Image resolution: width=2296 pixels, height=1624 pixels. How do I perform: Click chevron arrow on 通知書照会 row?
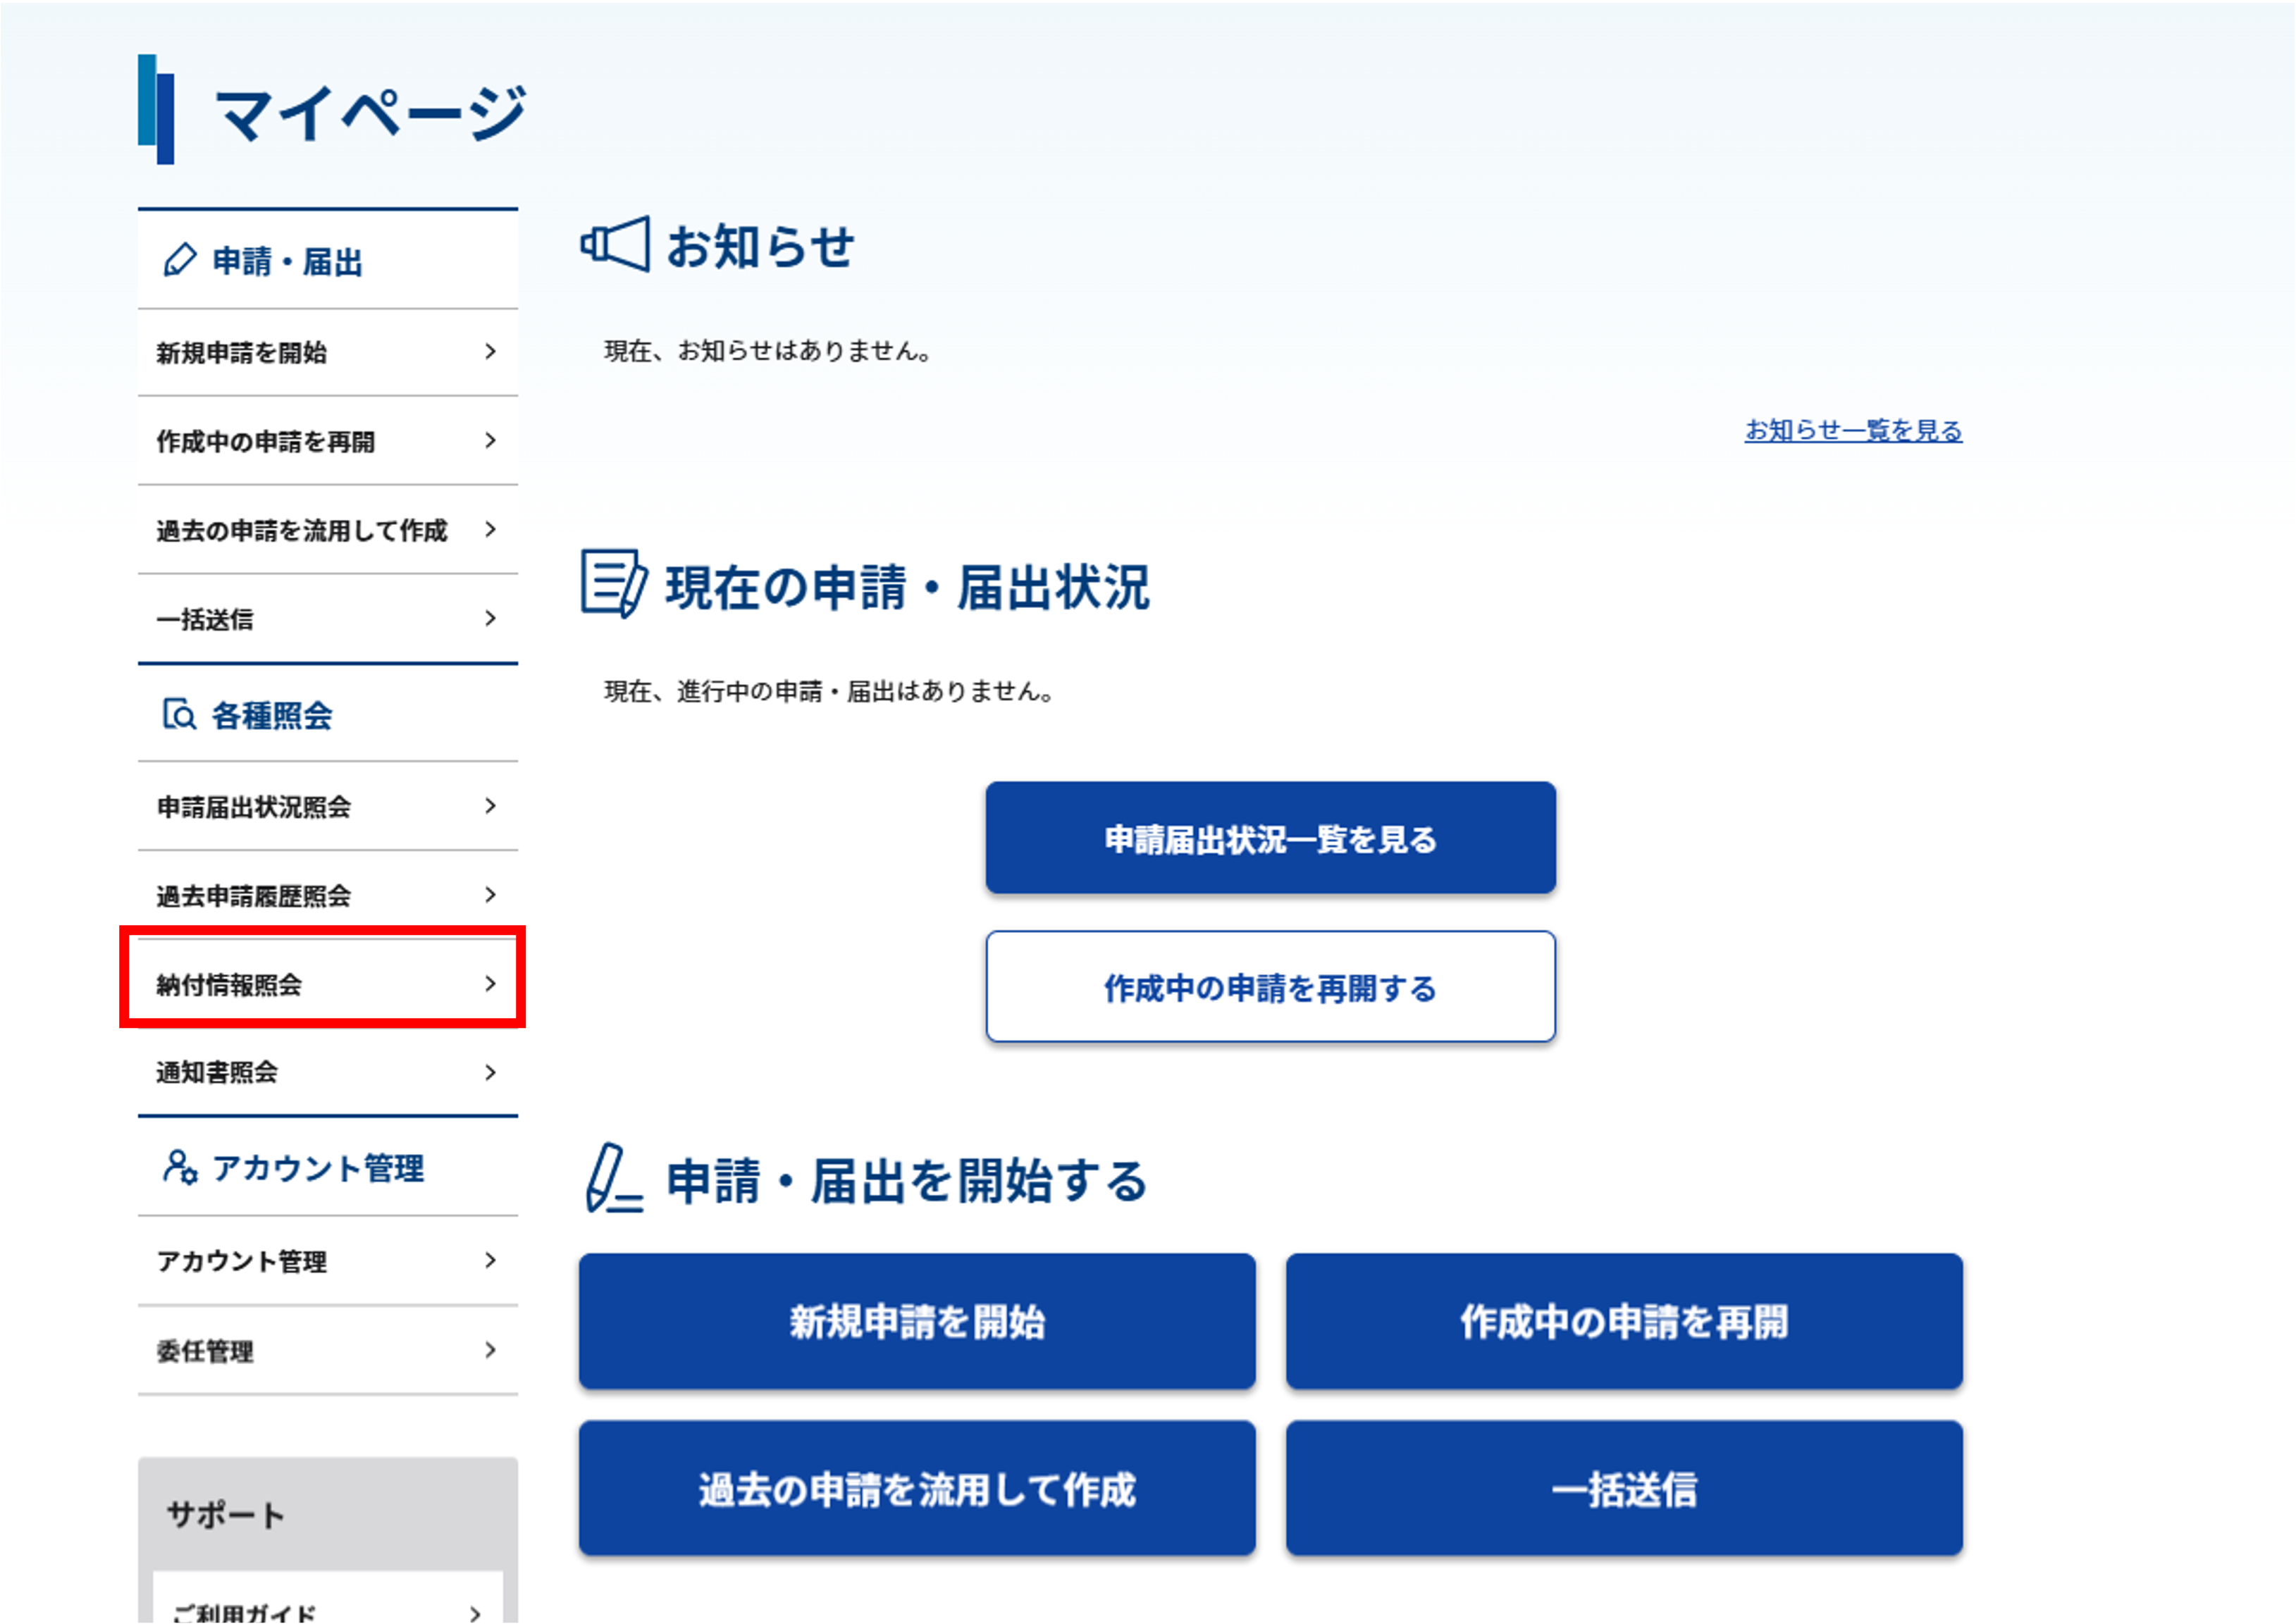tap(490, 1072)
